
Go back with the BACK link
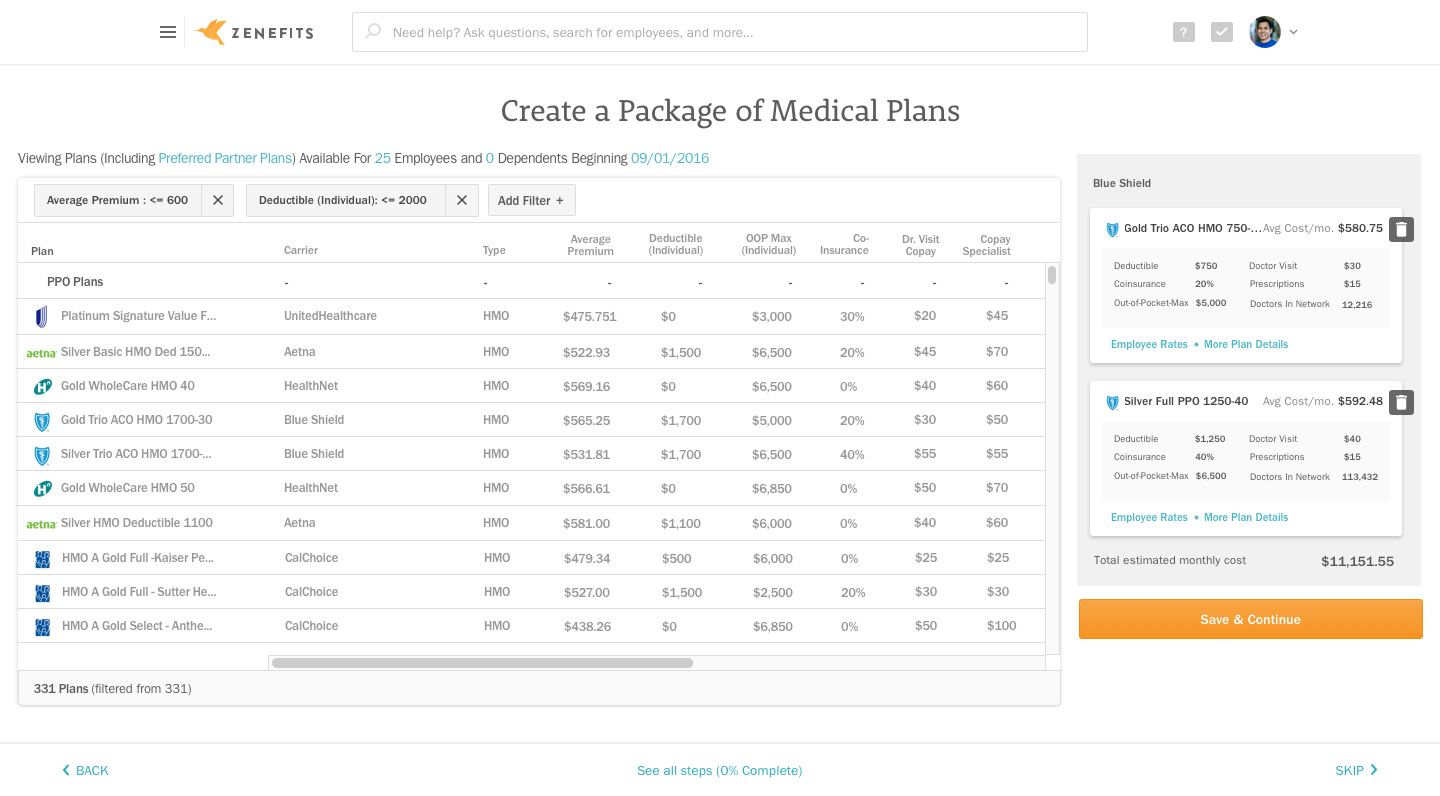pyautogui.click(x=85, y=770)
